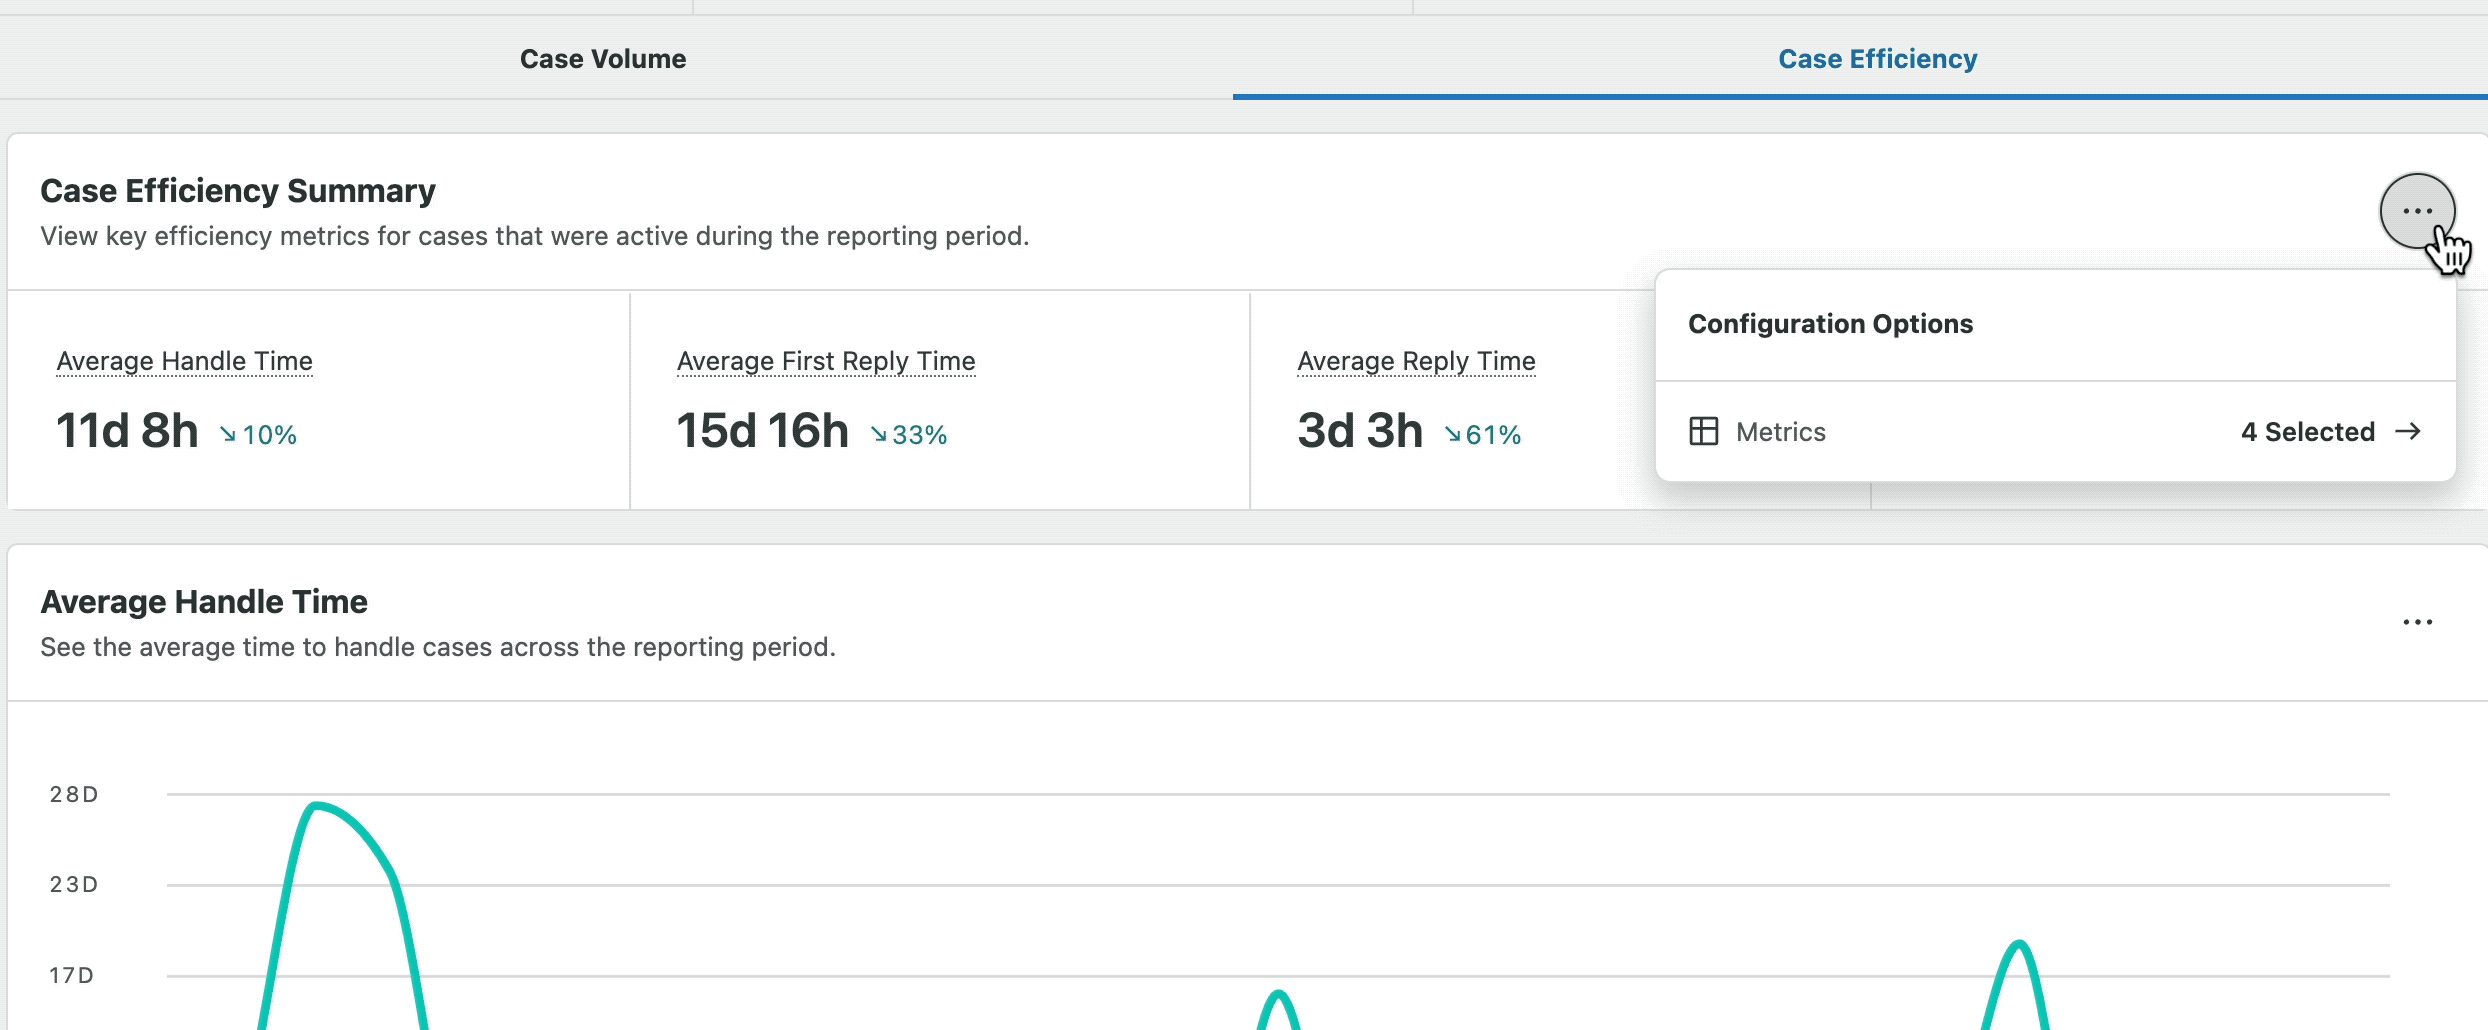Select the Case Efficiency tab

[x=1877, y=59]
